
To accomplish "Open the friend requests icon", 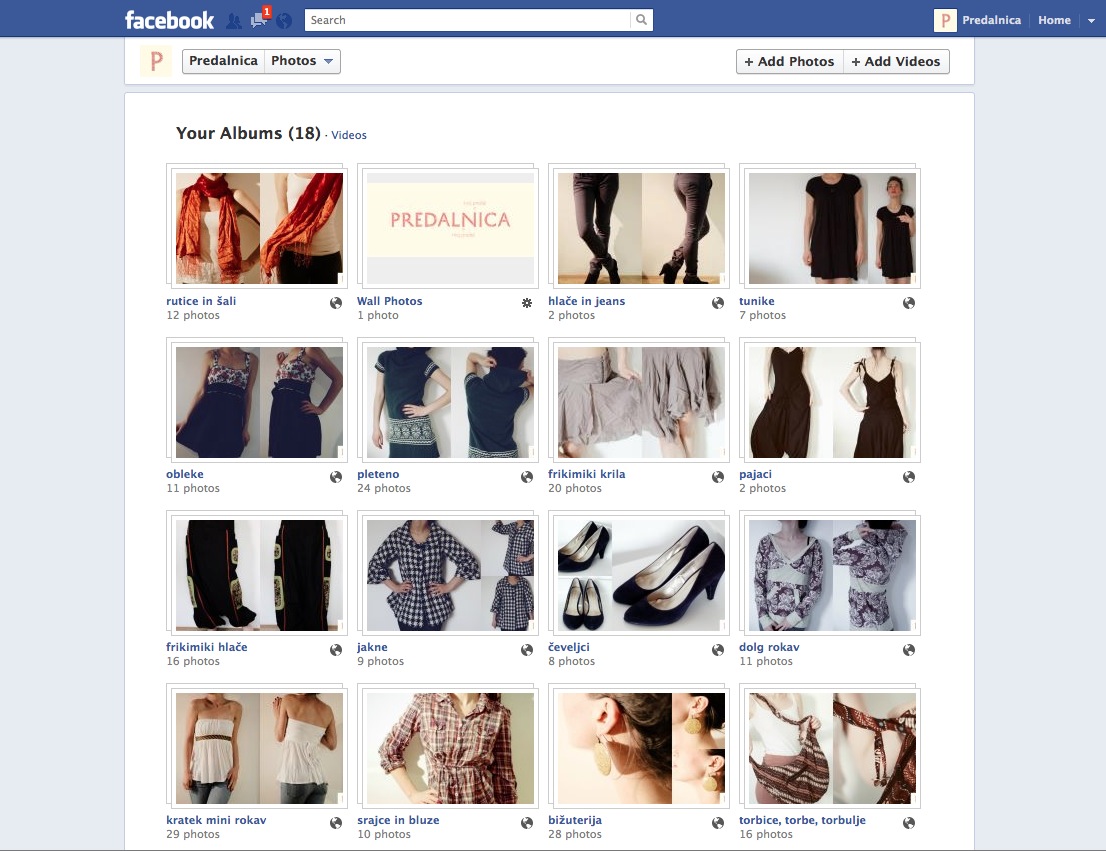I will [x=233, y=20].
